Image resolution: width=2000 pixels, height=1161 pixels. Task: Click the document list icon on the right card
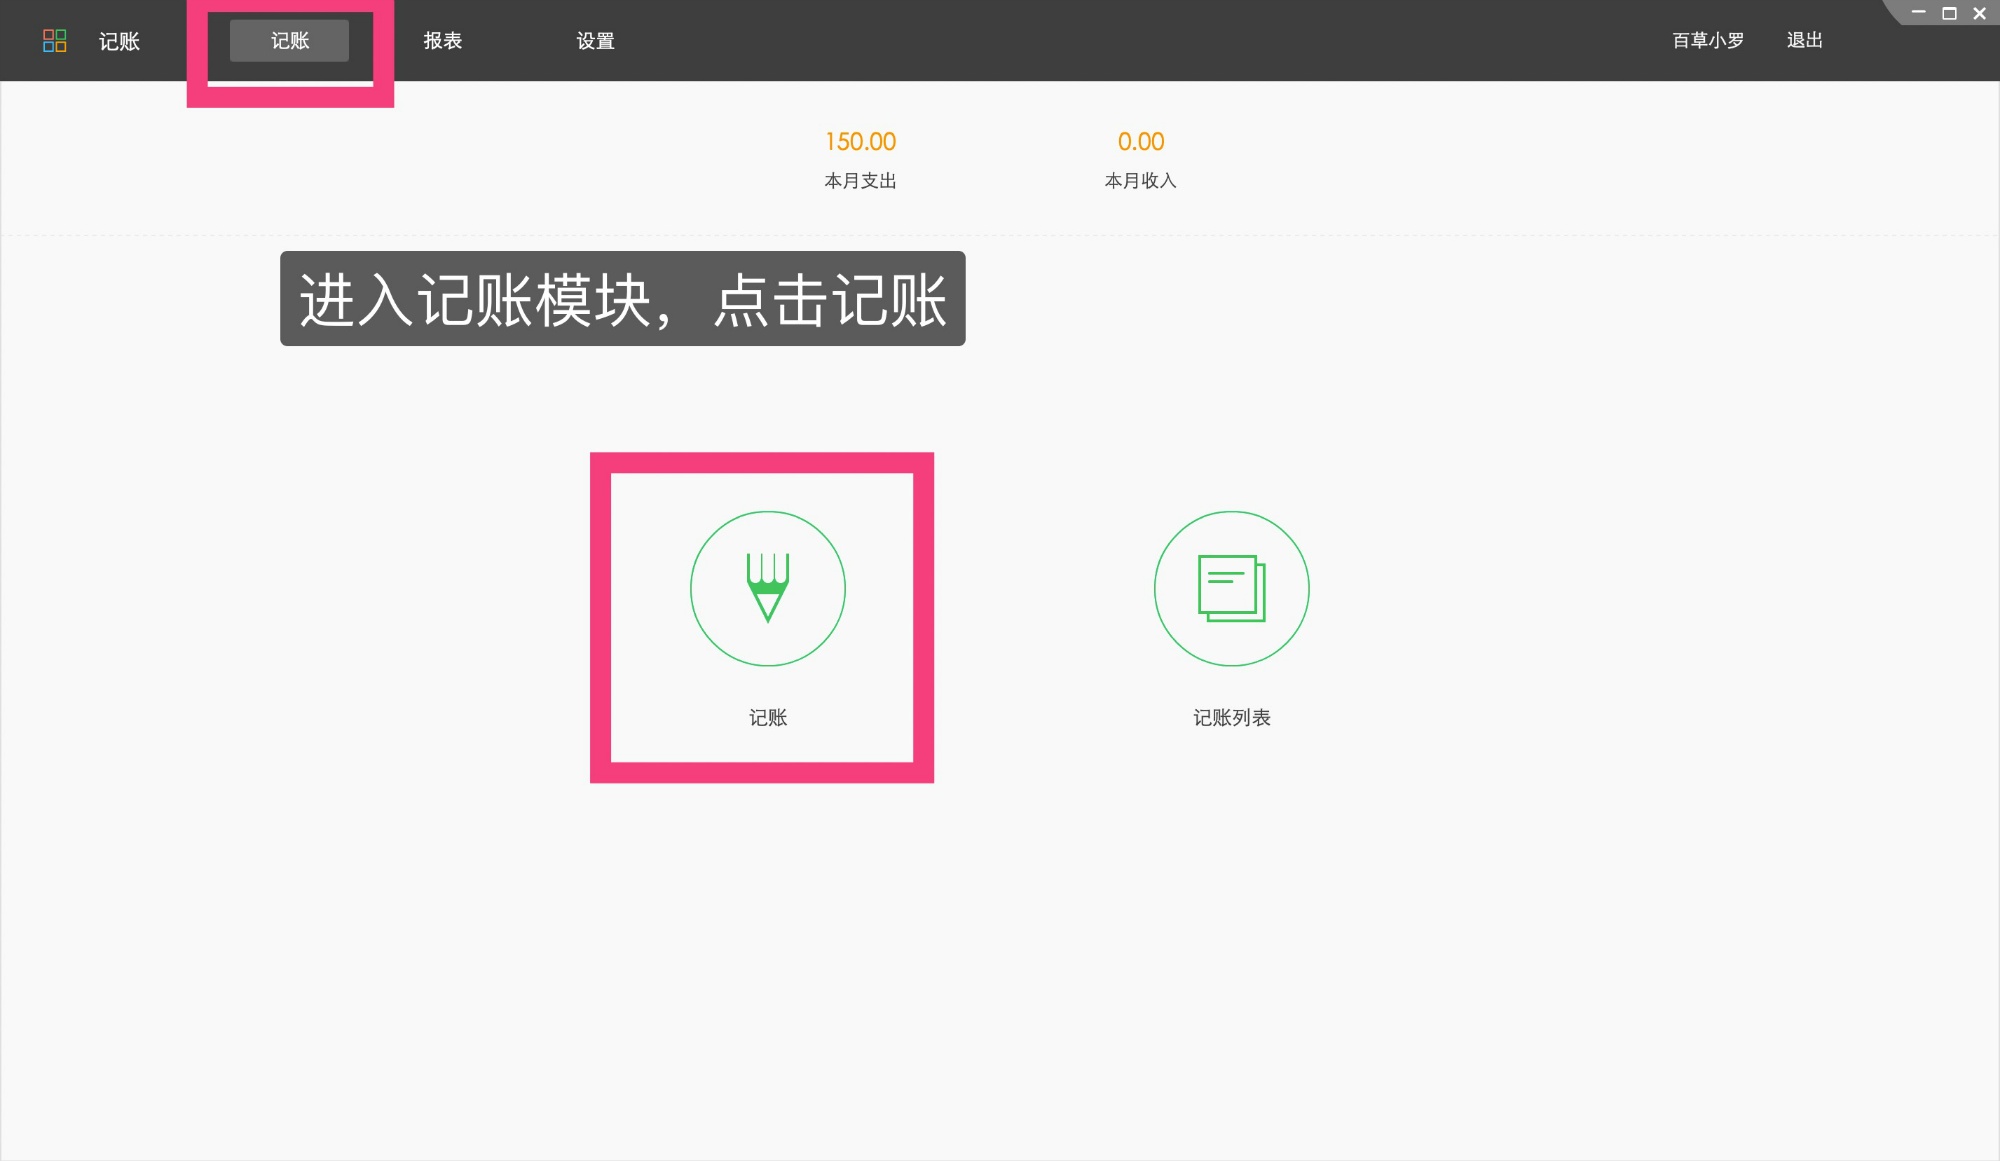pyautogui.click(x=1231, y=589)
